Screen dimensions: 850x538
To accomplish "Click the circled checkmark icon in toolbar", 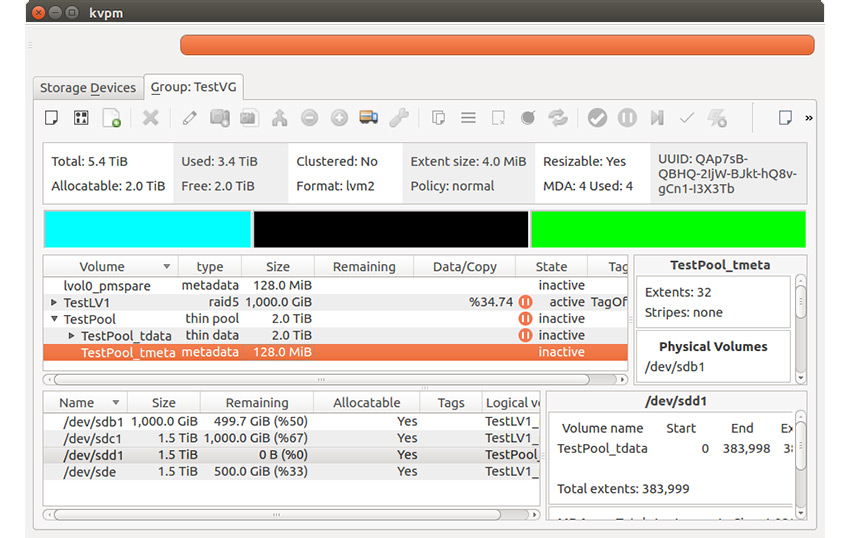I will [597, 118].
